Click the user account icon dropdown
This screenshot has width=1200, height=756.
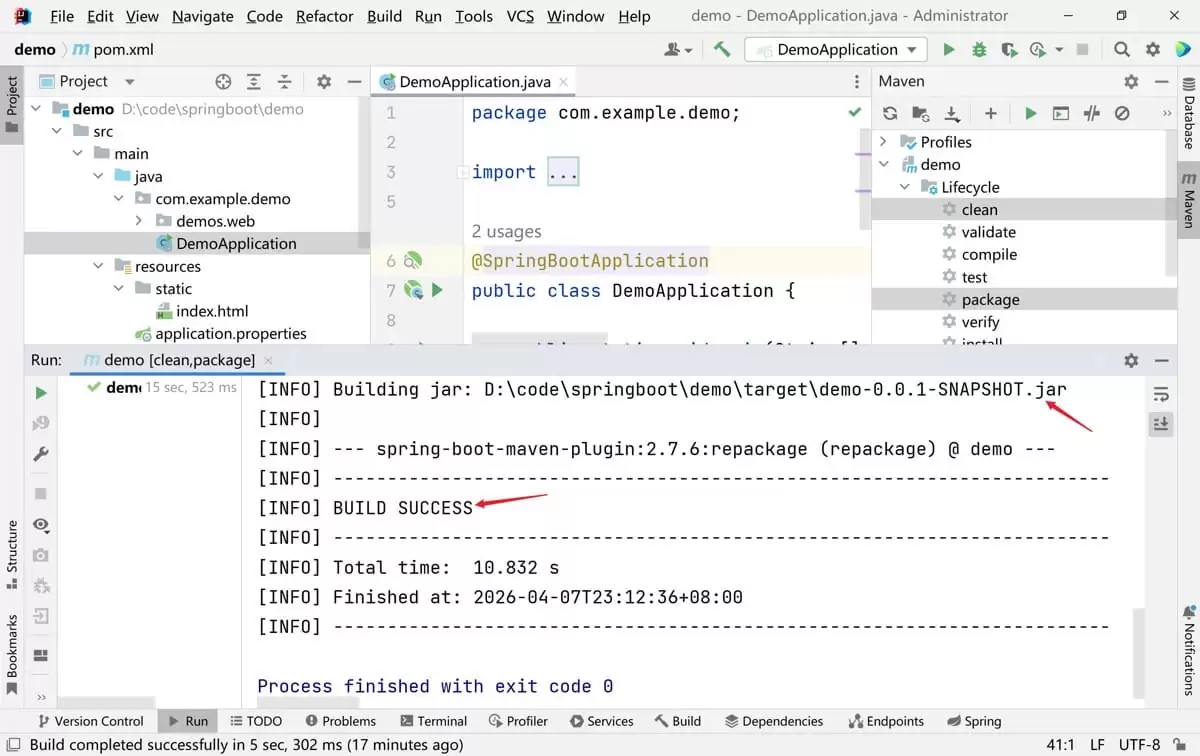click(x=679, y=49)
